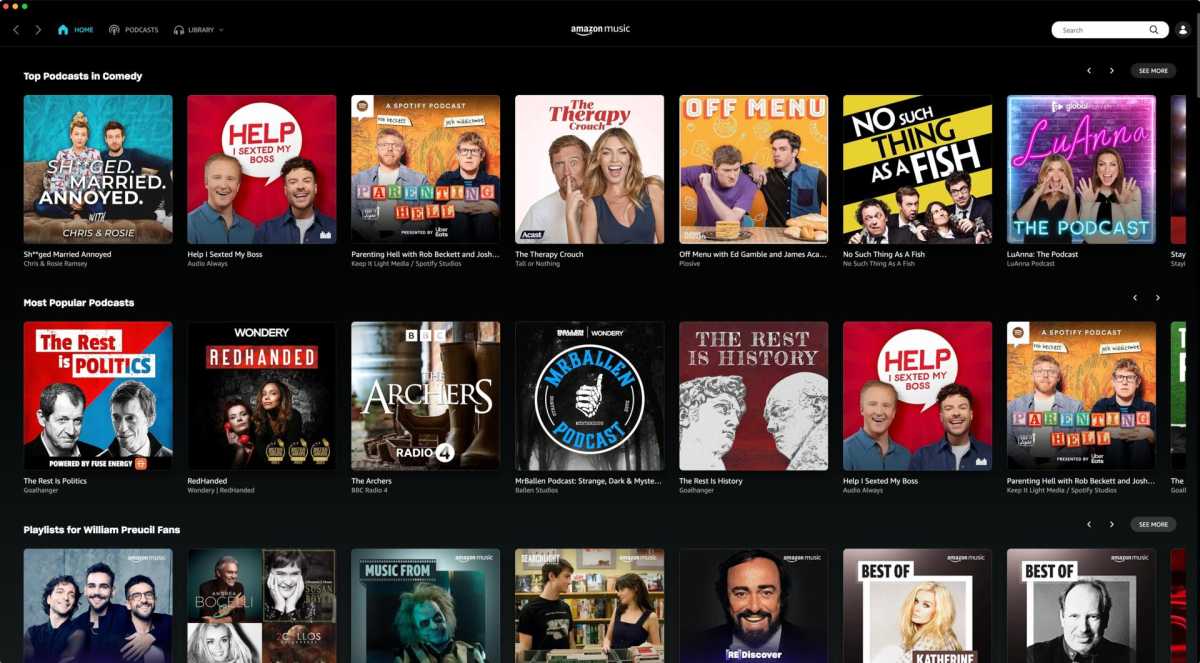
Task: Click SEE MORE for Top Podcasts in Comedy
Action: point(1153,70)
